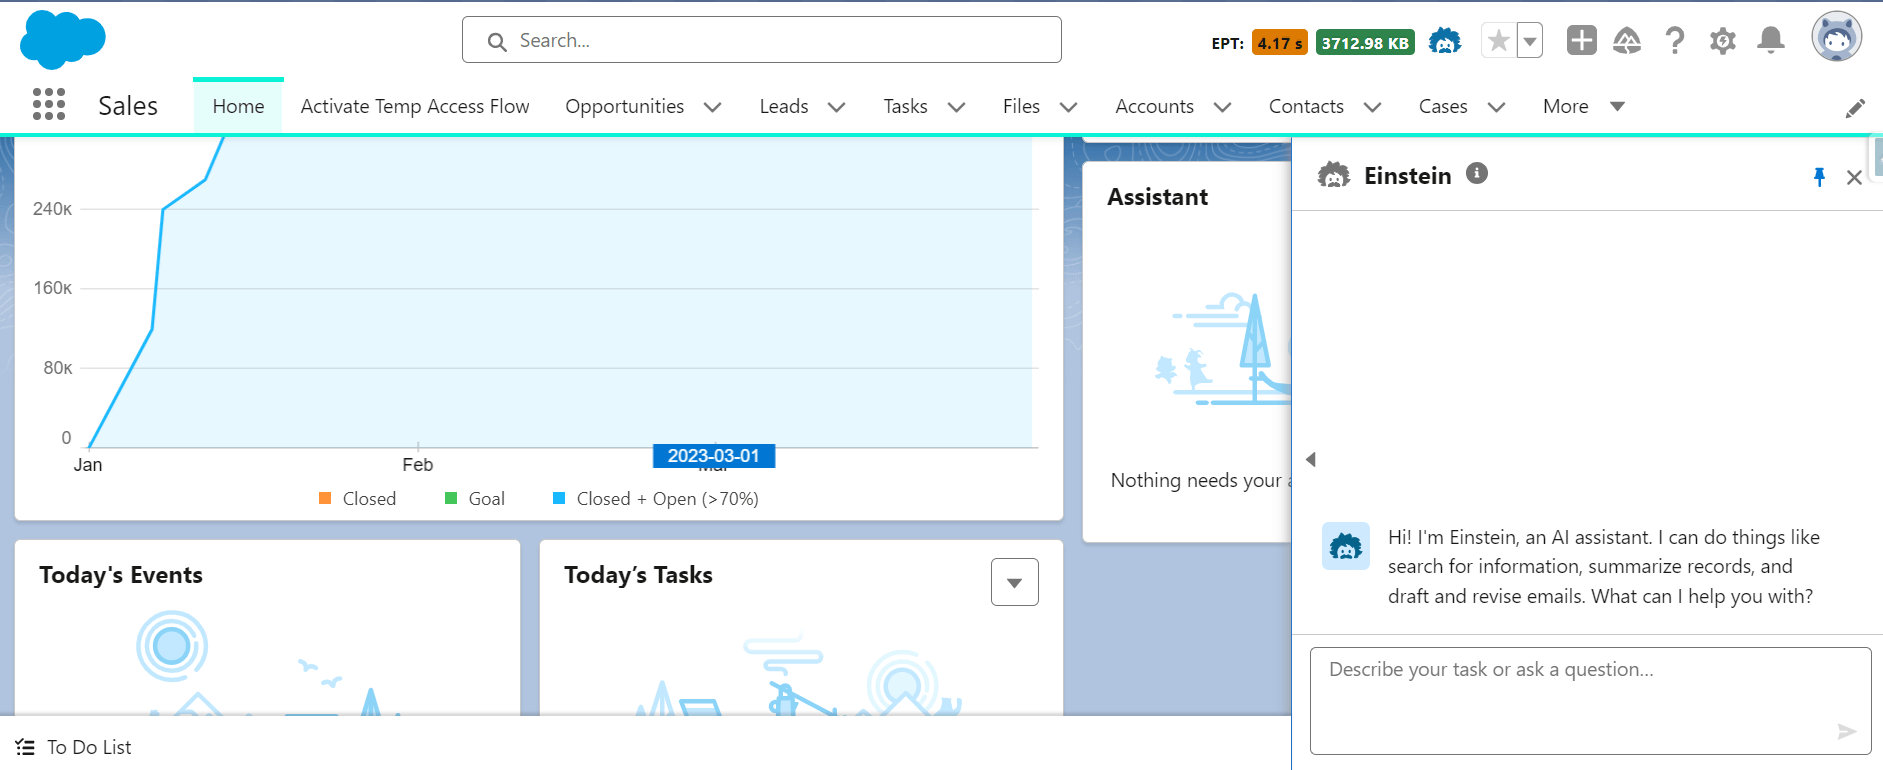The image size is (1883, 770).
Task: Open the Cases tab
Action: coord(1443,106)
